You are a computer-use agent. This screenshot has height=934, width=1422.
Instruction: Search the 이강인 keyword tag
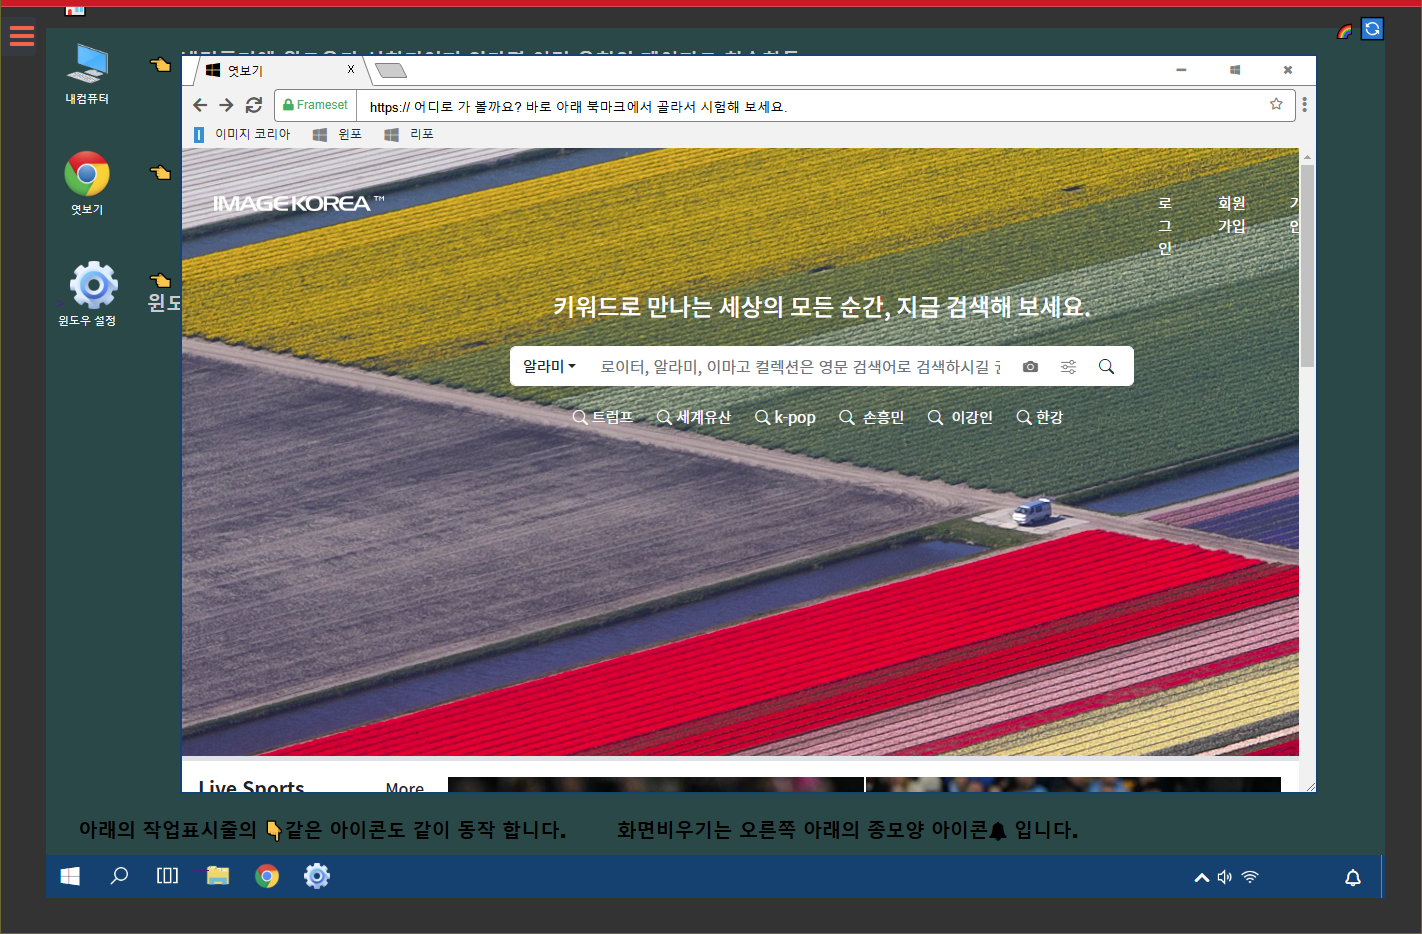pyautogui.click(x=960, y=417)
